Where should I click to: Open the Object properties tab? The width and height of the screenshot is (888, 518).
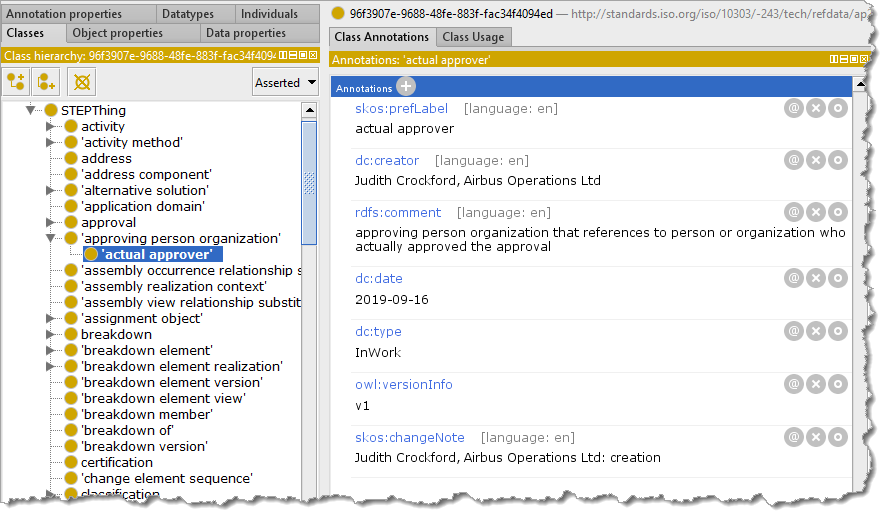point(117,33)
